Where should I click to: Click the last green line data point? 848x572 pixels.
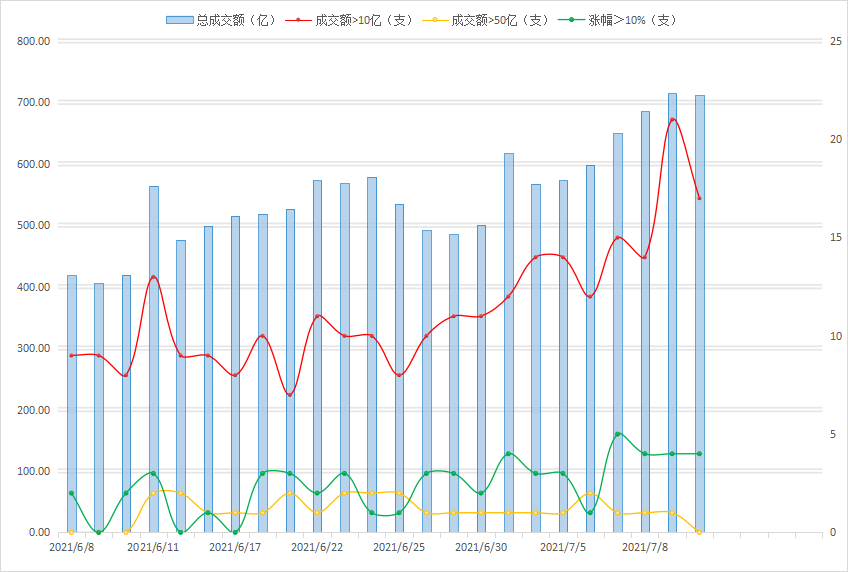pyautogui.click(x=700, y=454)
